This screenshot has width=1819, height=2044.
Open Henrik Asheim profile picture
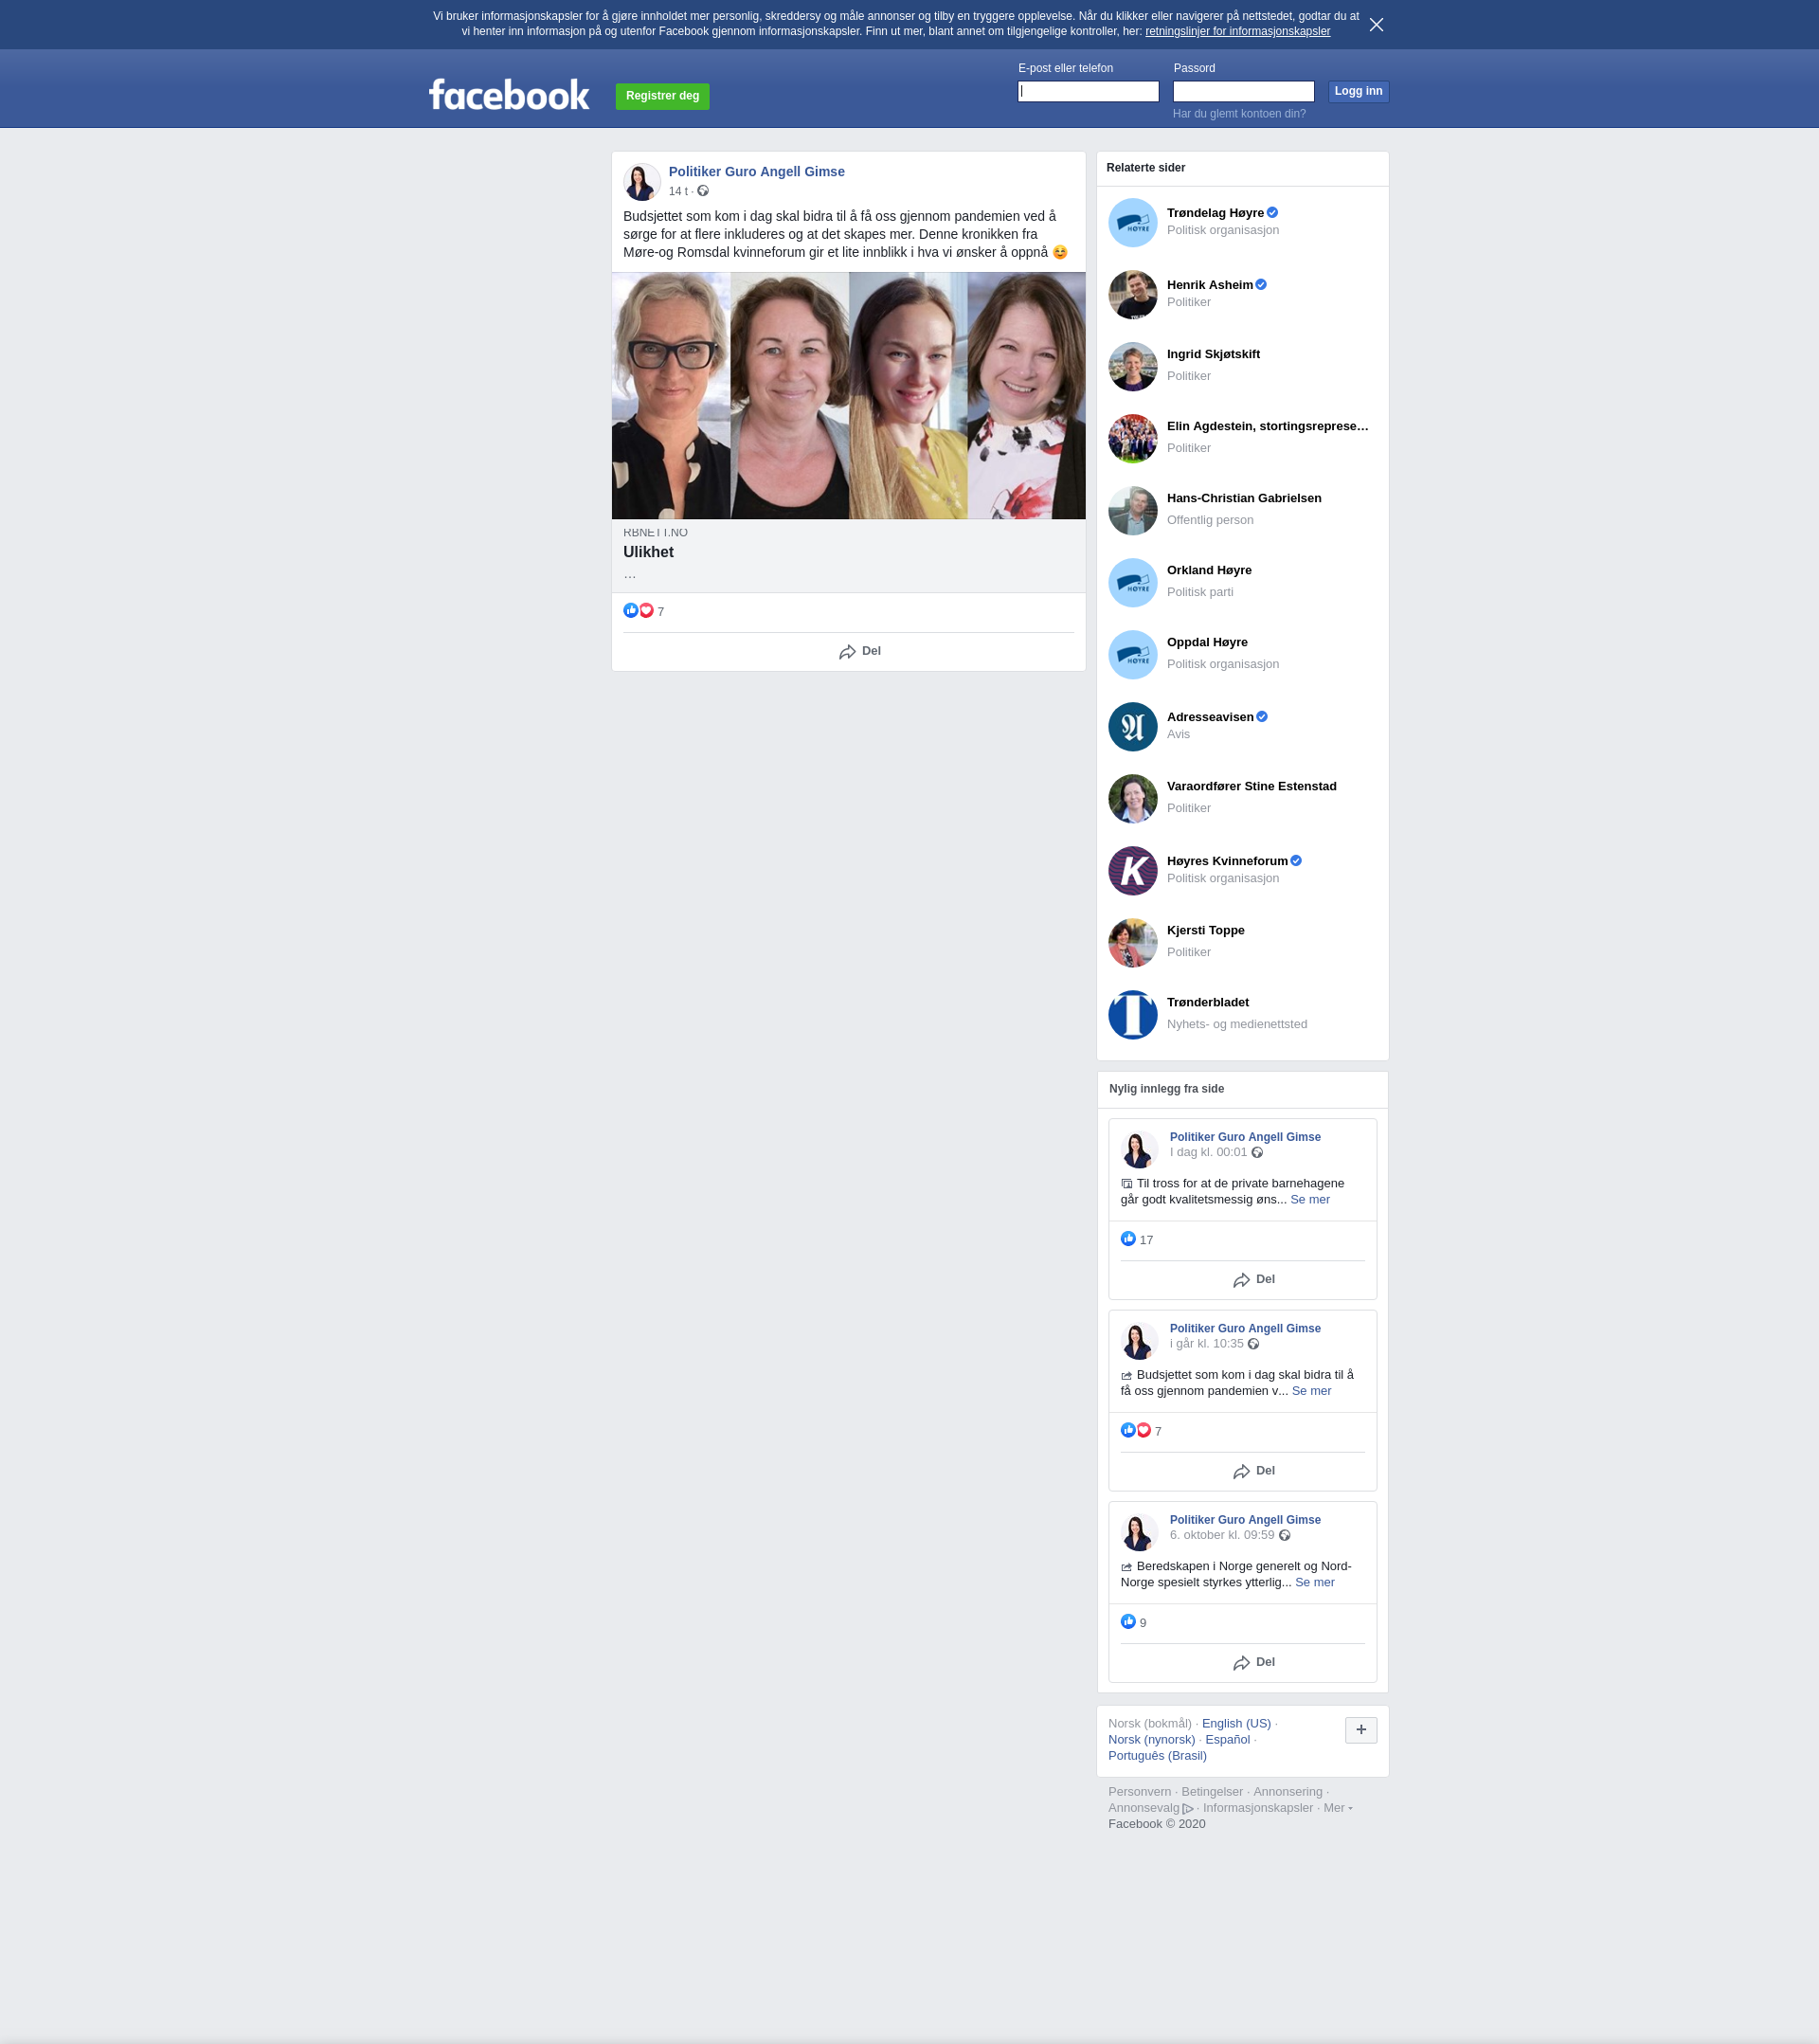[1132, 294]
